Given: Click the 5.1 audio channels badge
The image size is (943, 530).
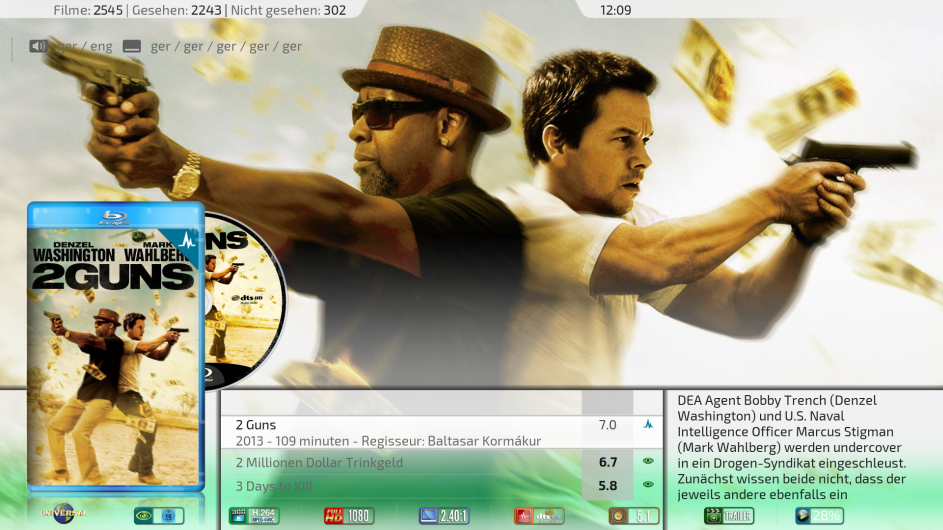Looking at the screenshot, I should tap(634, 516).
